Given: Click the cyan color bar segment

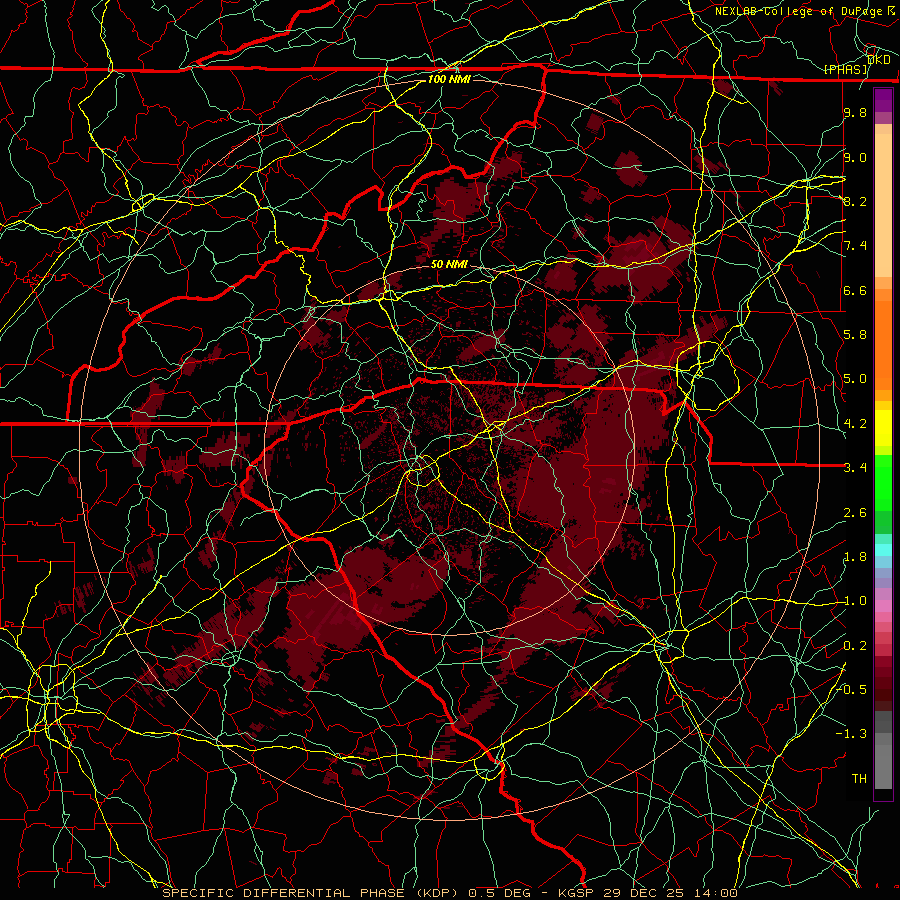Looking at the screenshot, I should [x=883, y=550].
